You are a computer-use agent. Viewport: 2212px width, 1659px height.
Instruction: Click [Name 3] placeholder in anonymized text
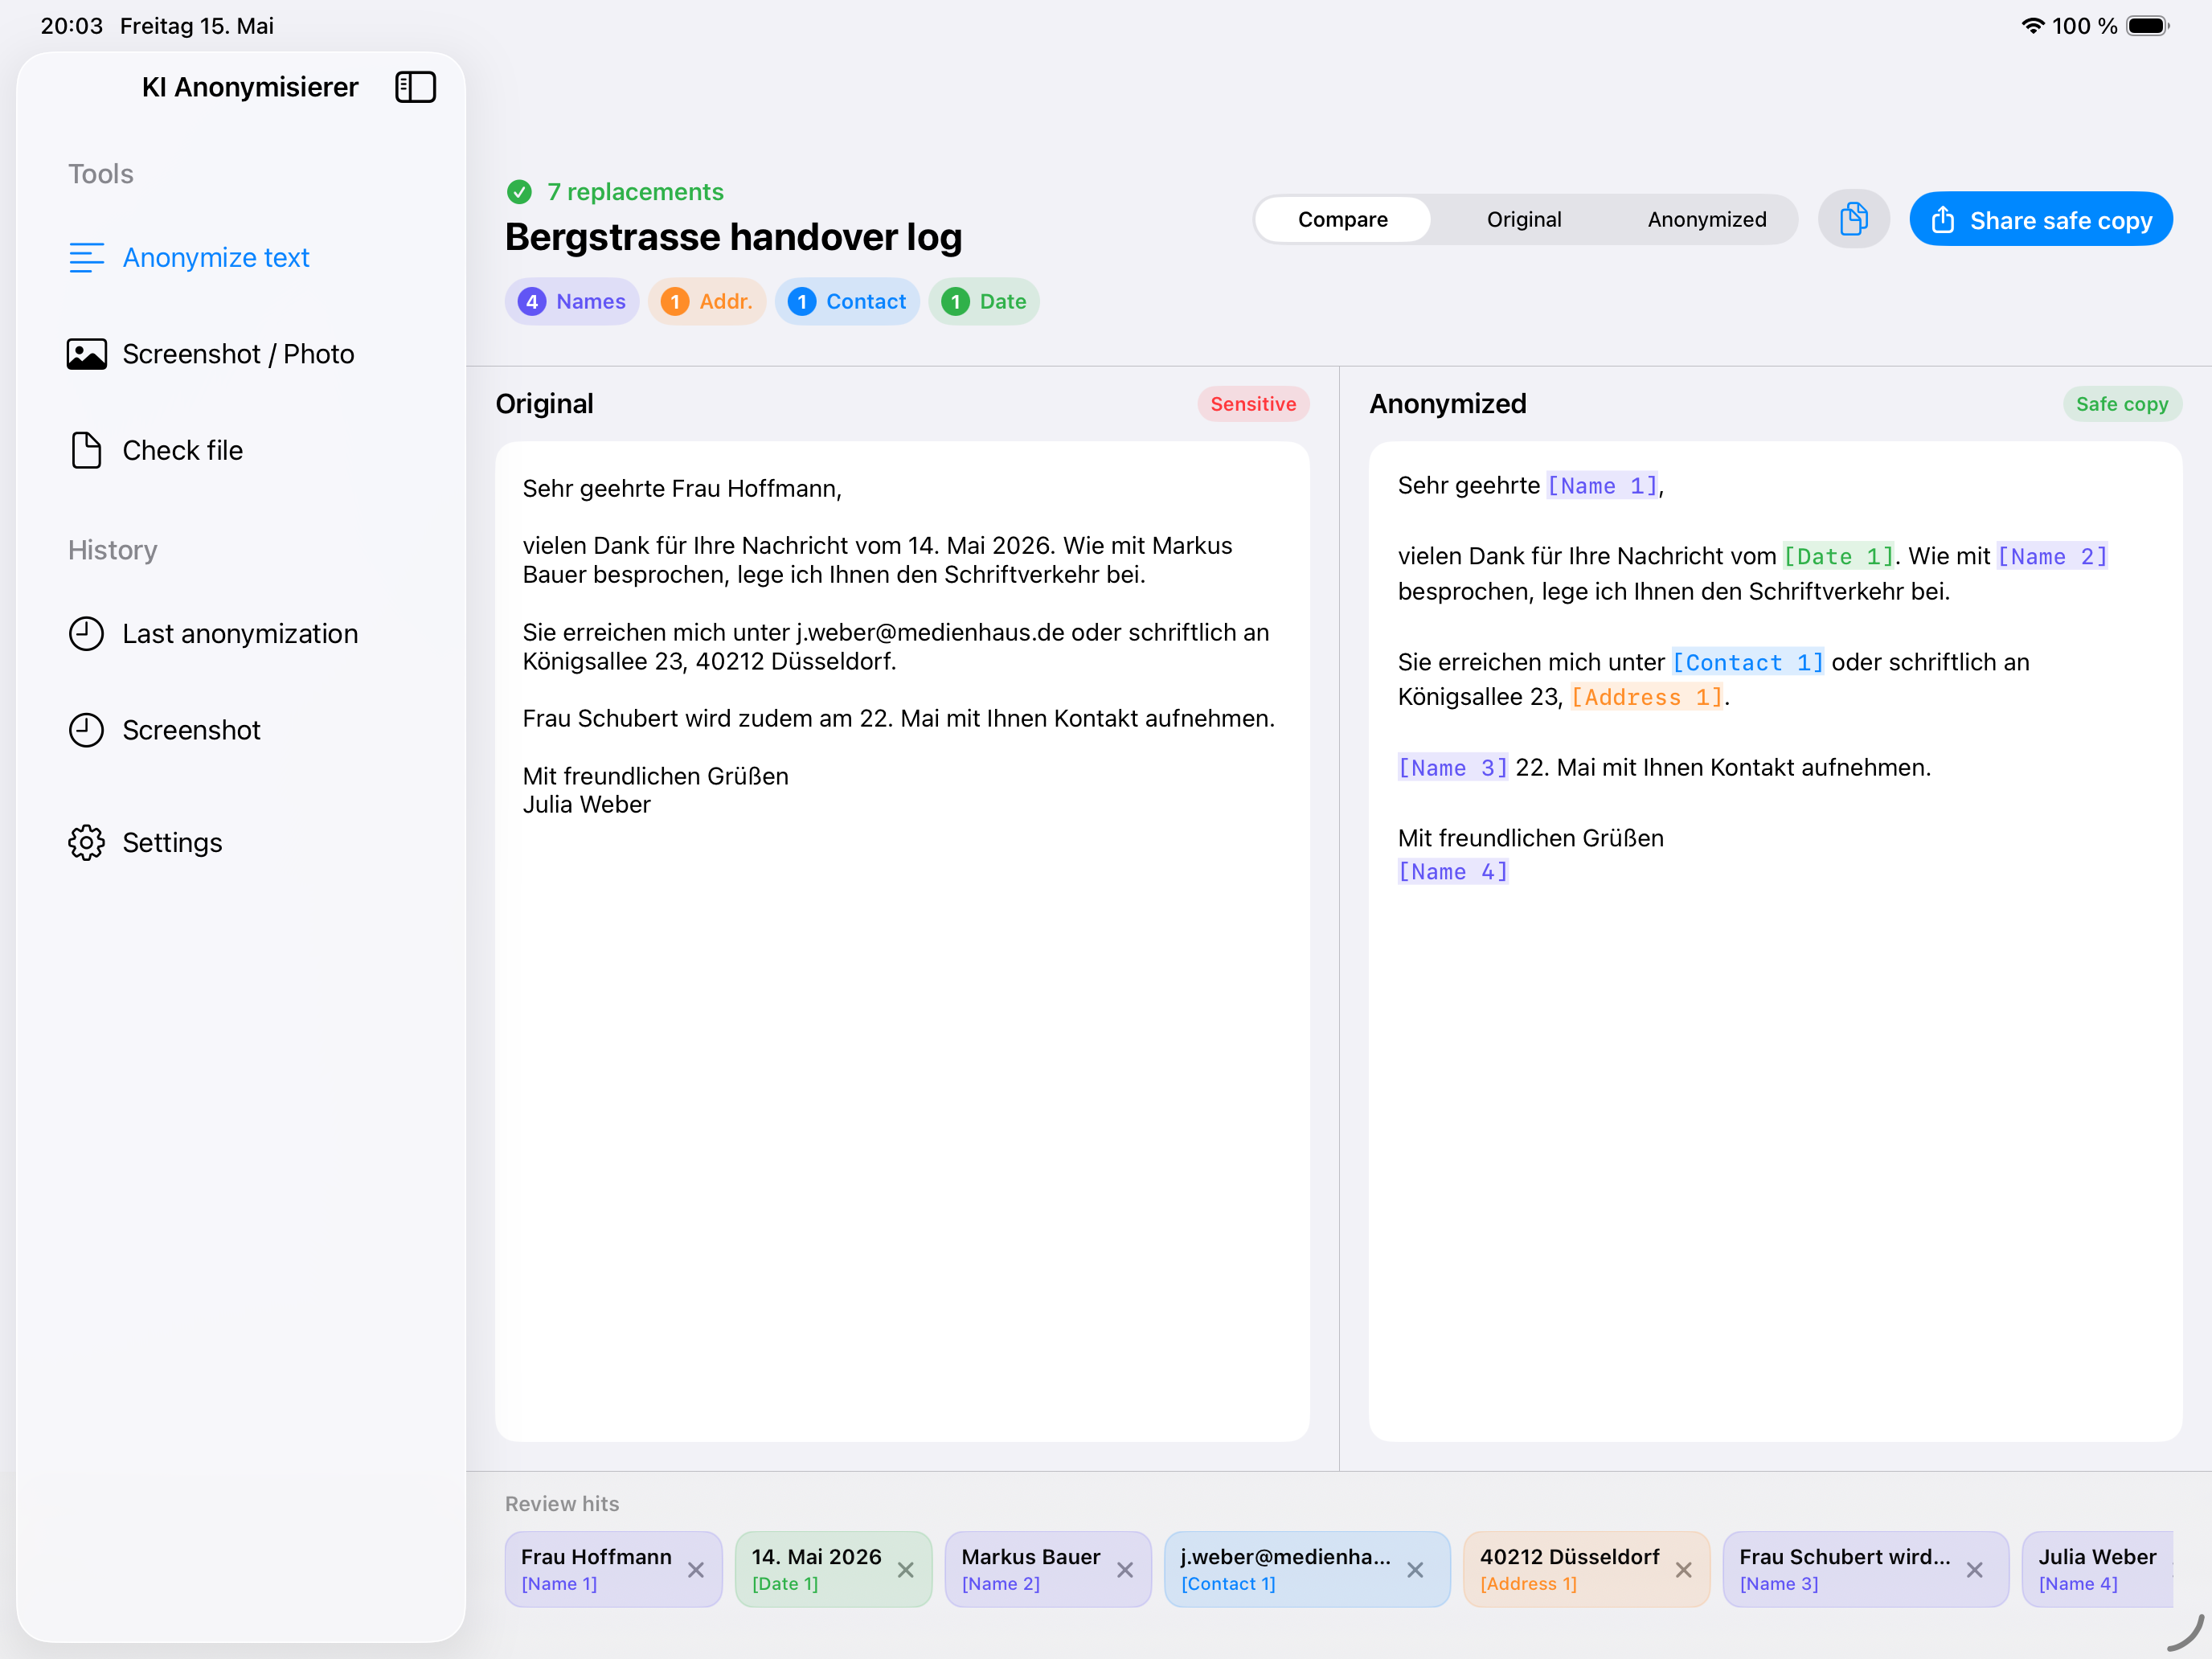(1452, 768)
